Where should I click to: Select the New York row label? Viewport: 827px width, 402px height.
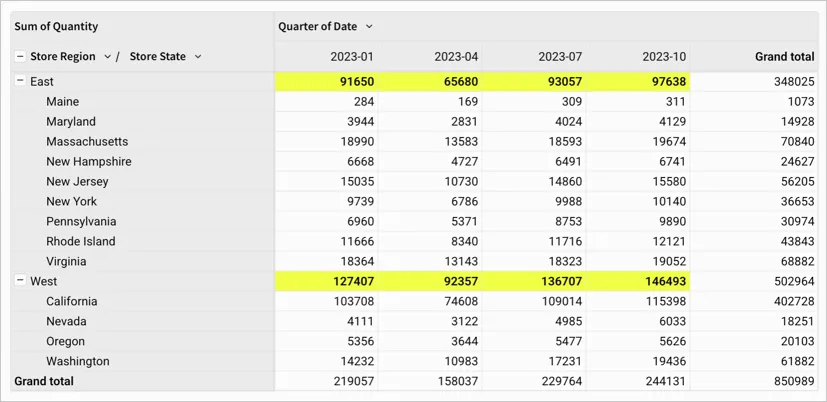pyautogui.click(x=72, y=201)
